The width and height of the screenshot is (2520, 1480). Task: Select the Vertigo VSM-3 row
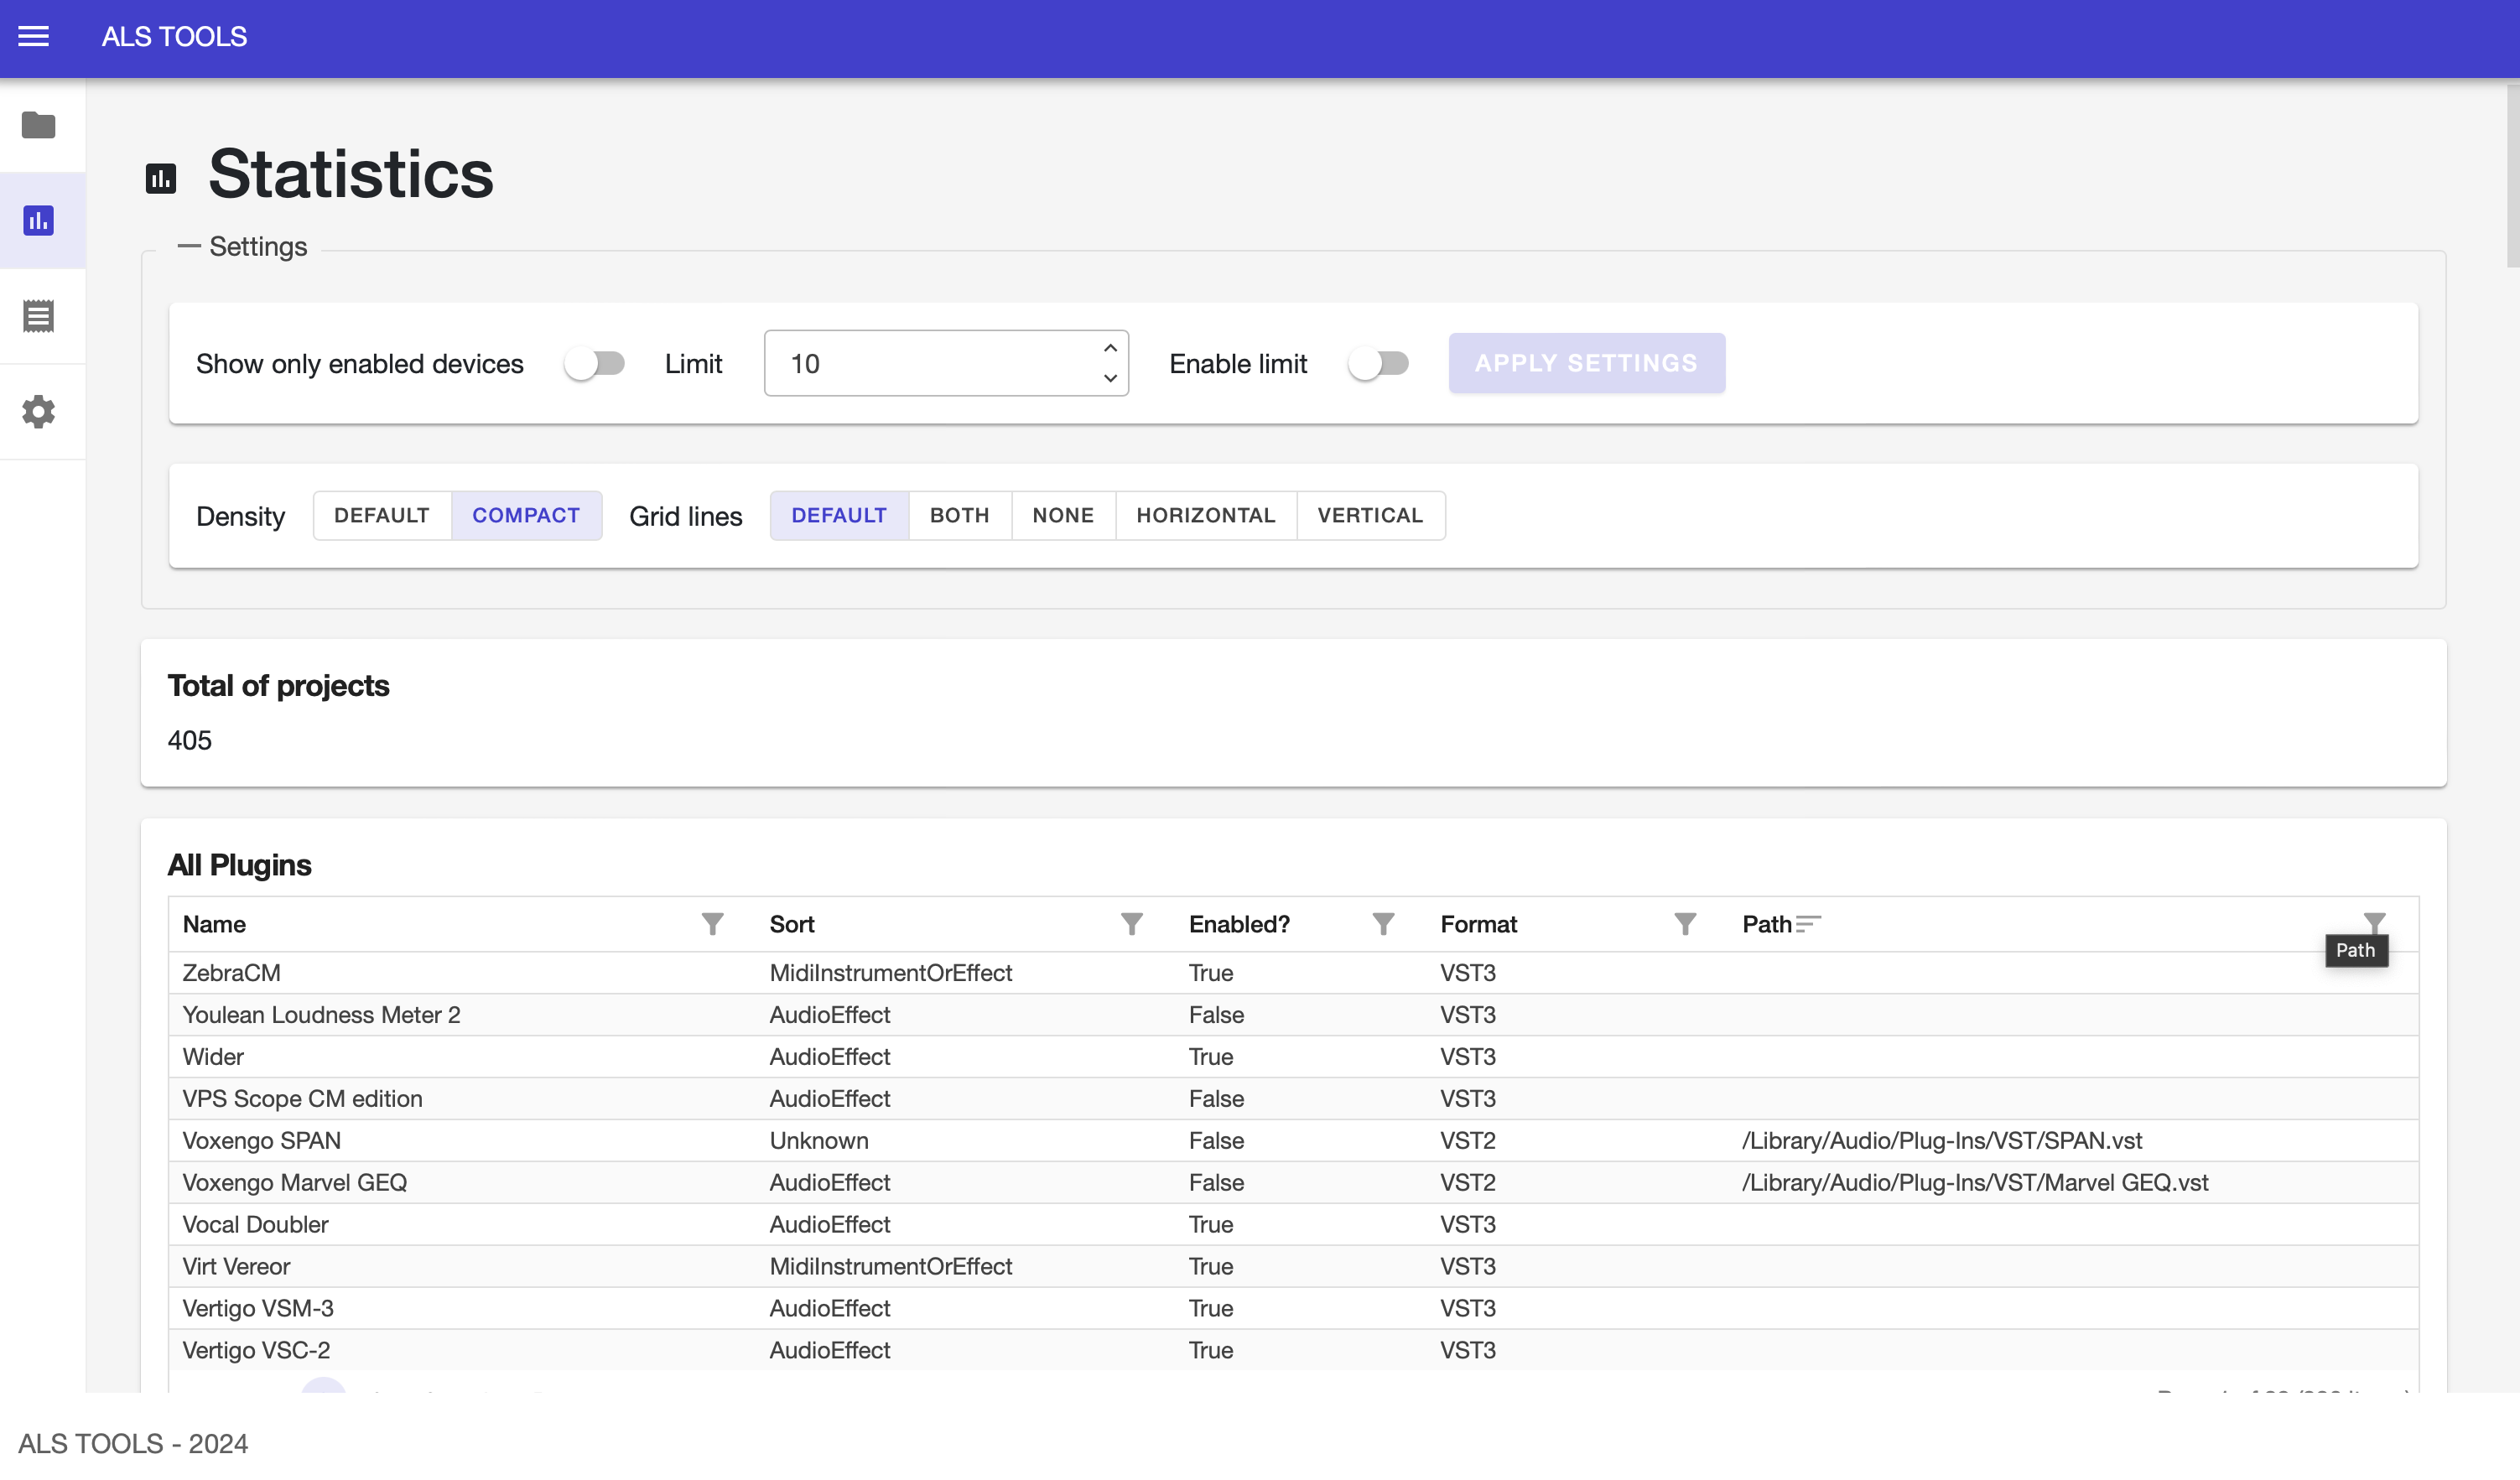pos(1293,1308)
